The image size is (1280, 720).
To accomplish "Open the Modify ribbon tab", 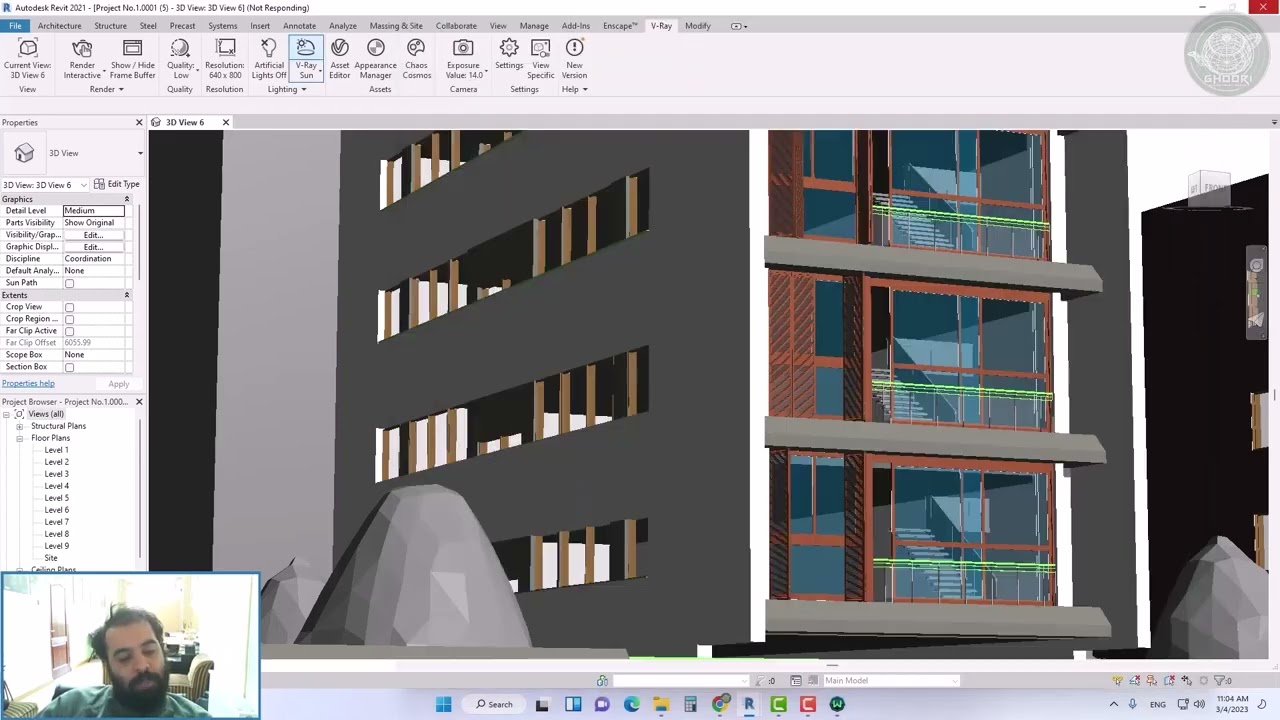I will (x=698, y=26).
